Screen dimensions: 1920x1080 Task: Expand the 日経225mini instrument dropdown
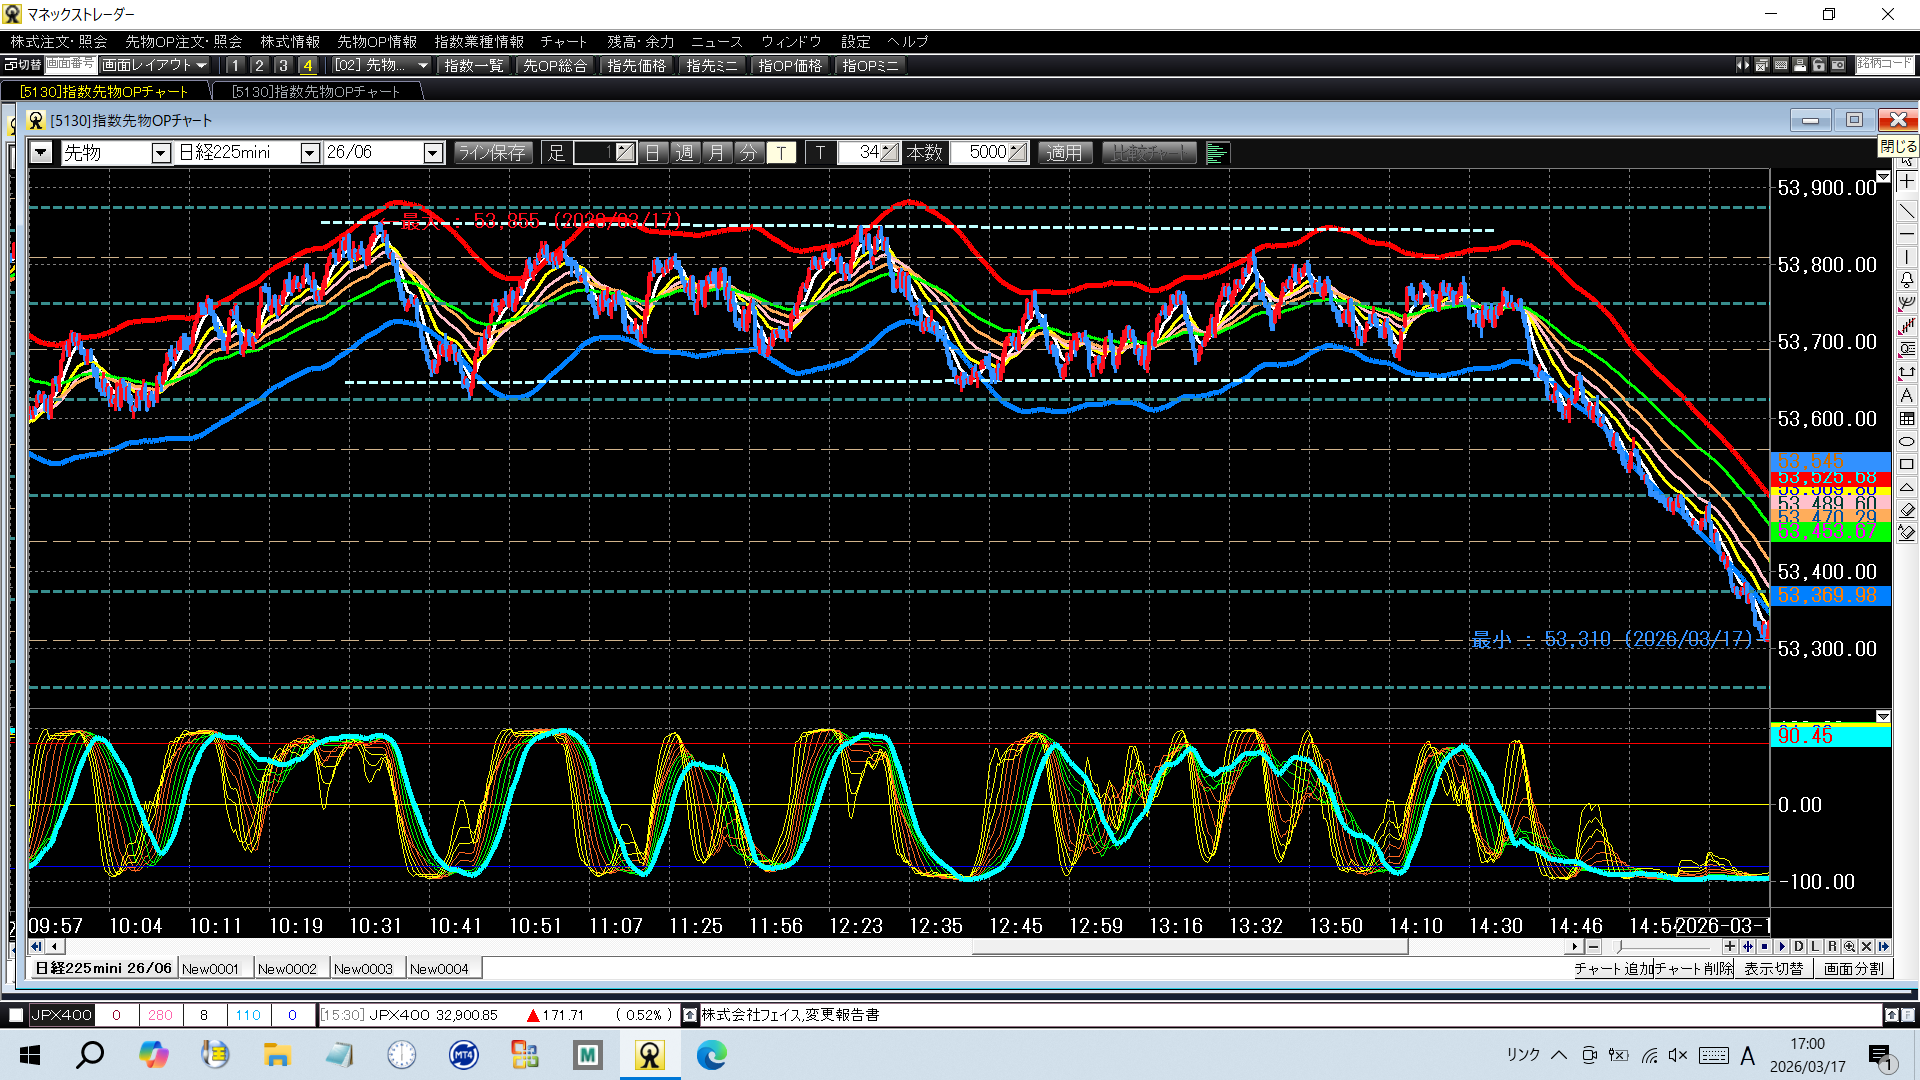coord(310,153)
